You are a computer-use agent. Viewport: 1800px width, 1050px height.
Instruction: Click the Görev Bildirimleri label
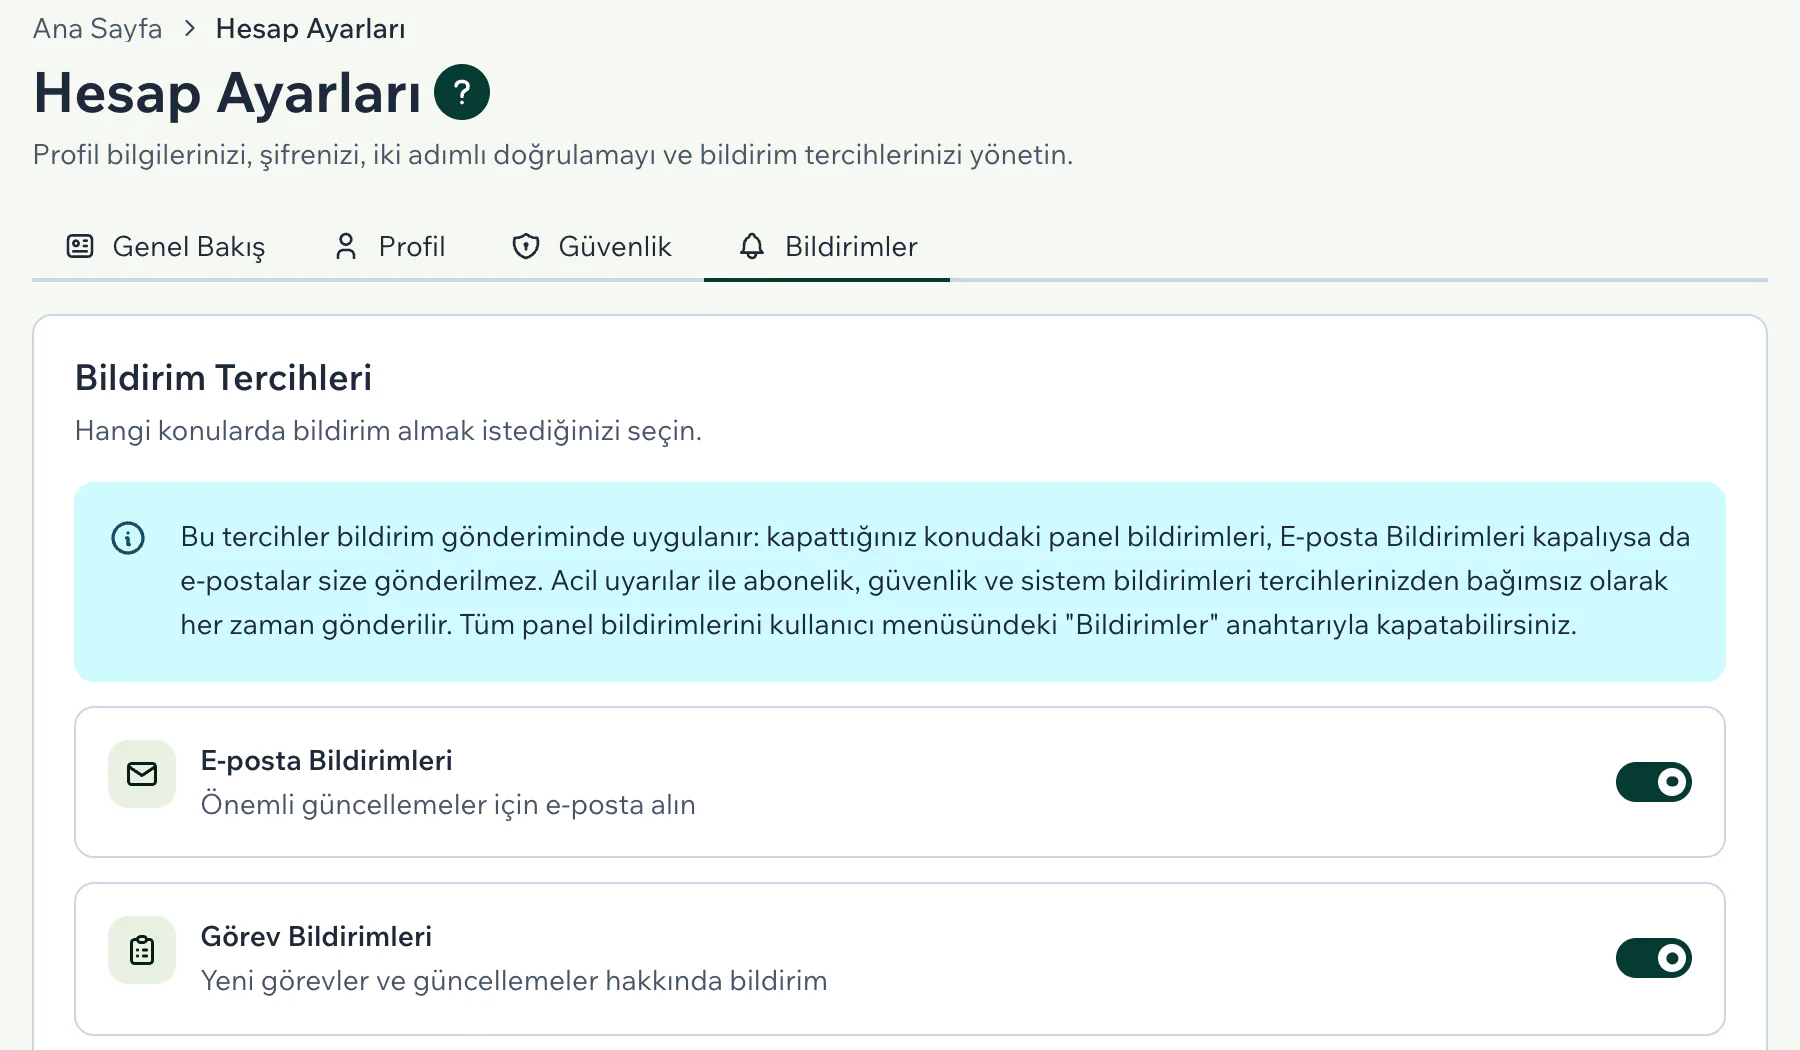(316, 937)
